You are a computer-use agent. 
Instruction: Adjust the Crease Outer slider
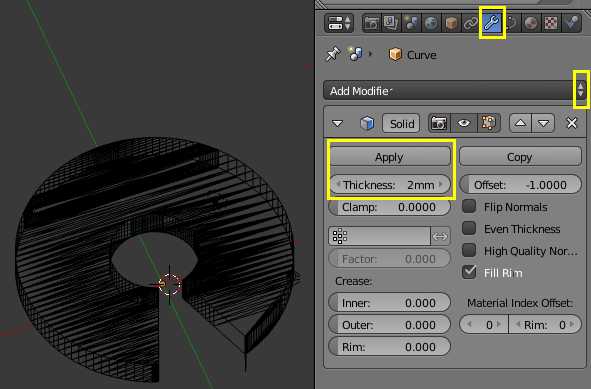[390, 325]
